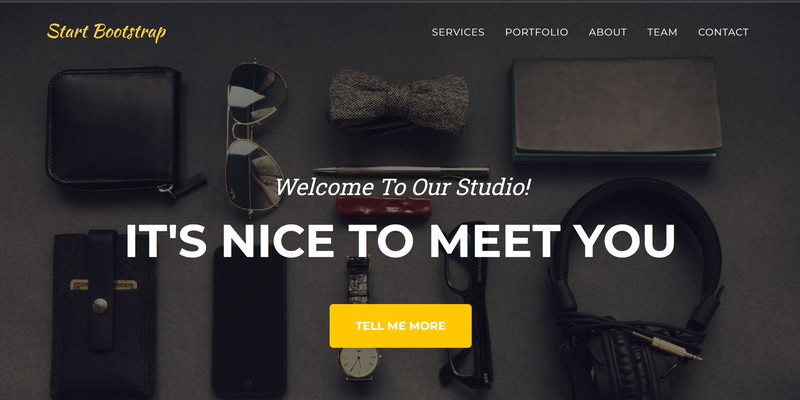Click the "Welcome To Our Studio!" subheading
800x400 pixels.
(403, 187)
